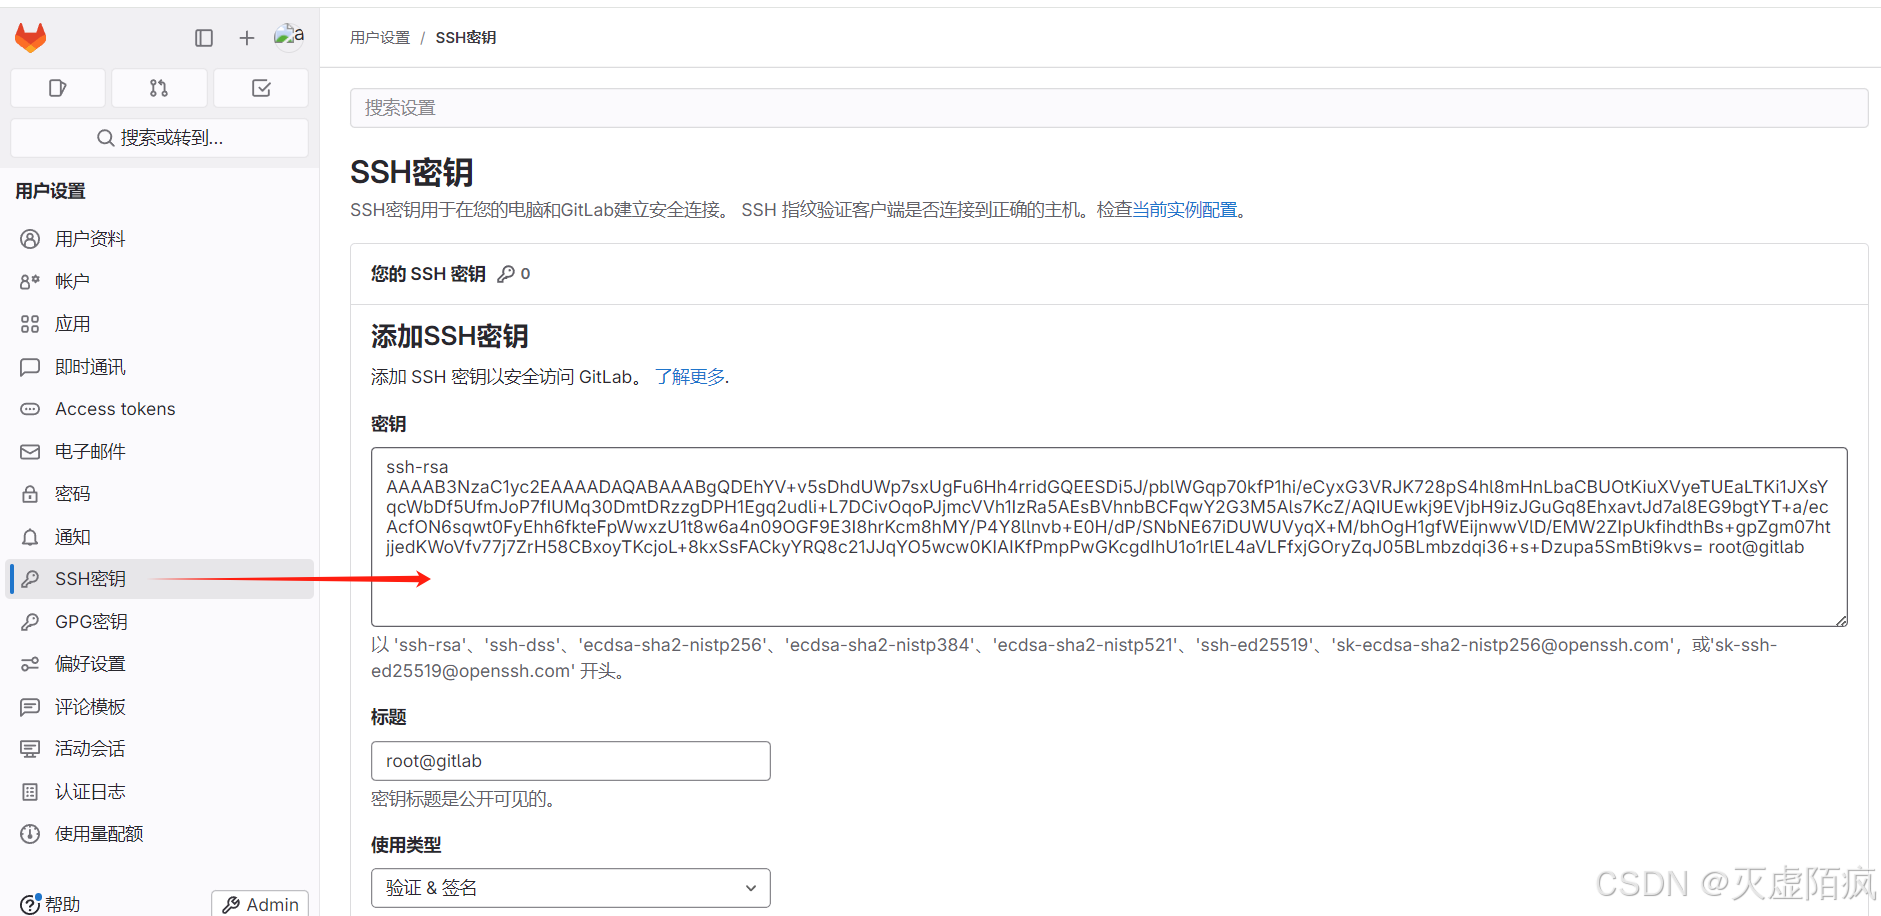Click the 密钥标题是公开可见的 hint text
Screen dimensions: 1881x916
click(x=463, y=799)
